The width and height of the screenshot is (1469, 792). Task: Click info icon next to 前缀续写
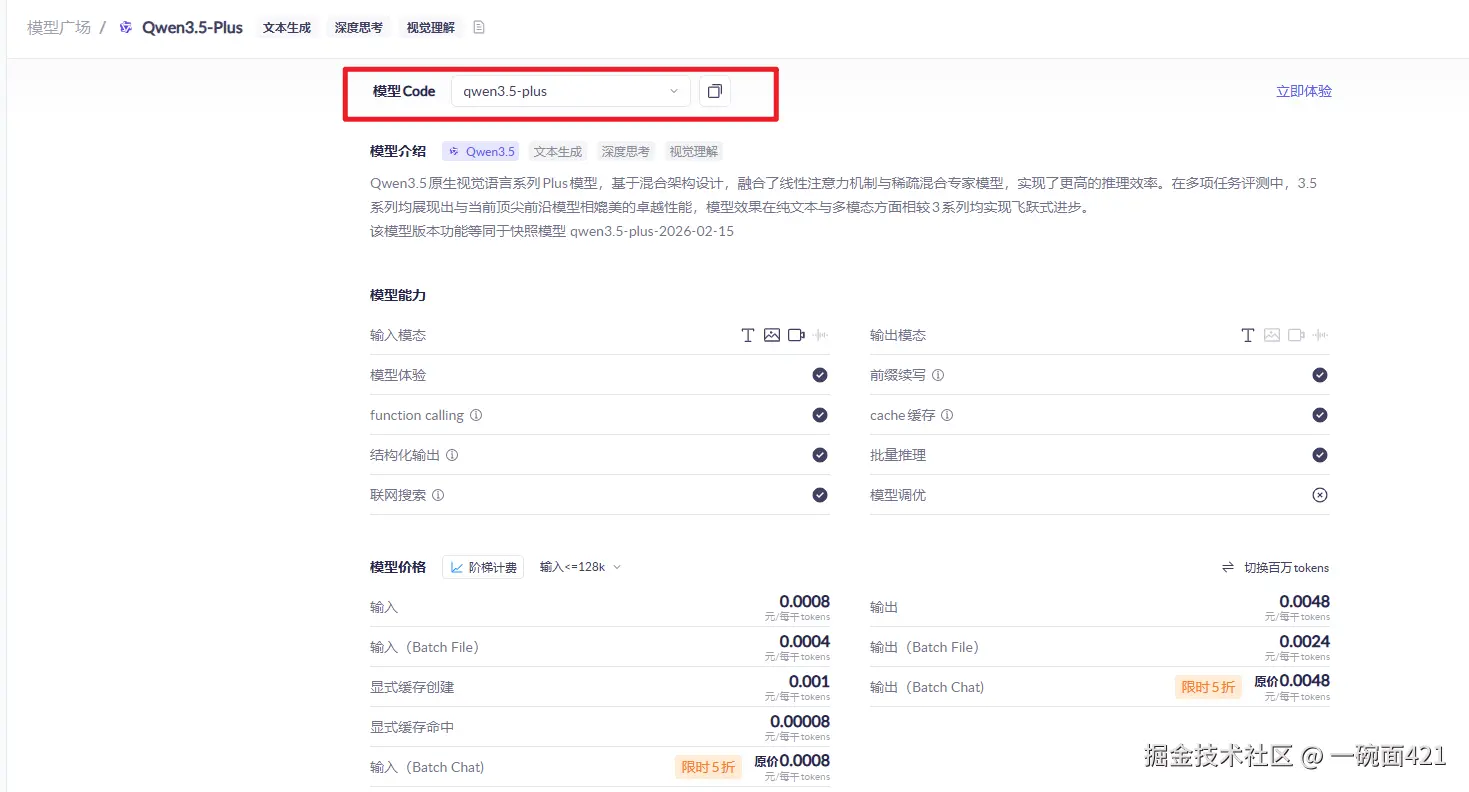click(938, 375)
